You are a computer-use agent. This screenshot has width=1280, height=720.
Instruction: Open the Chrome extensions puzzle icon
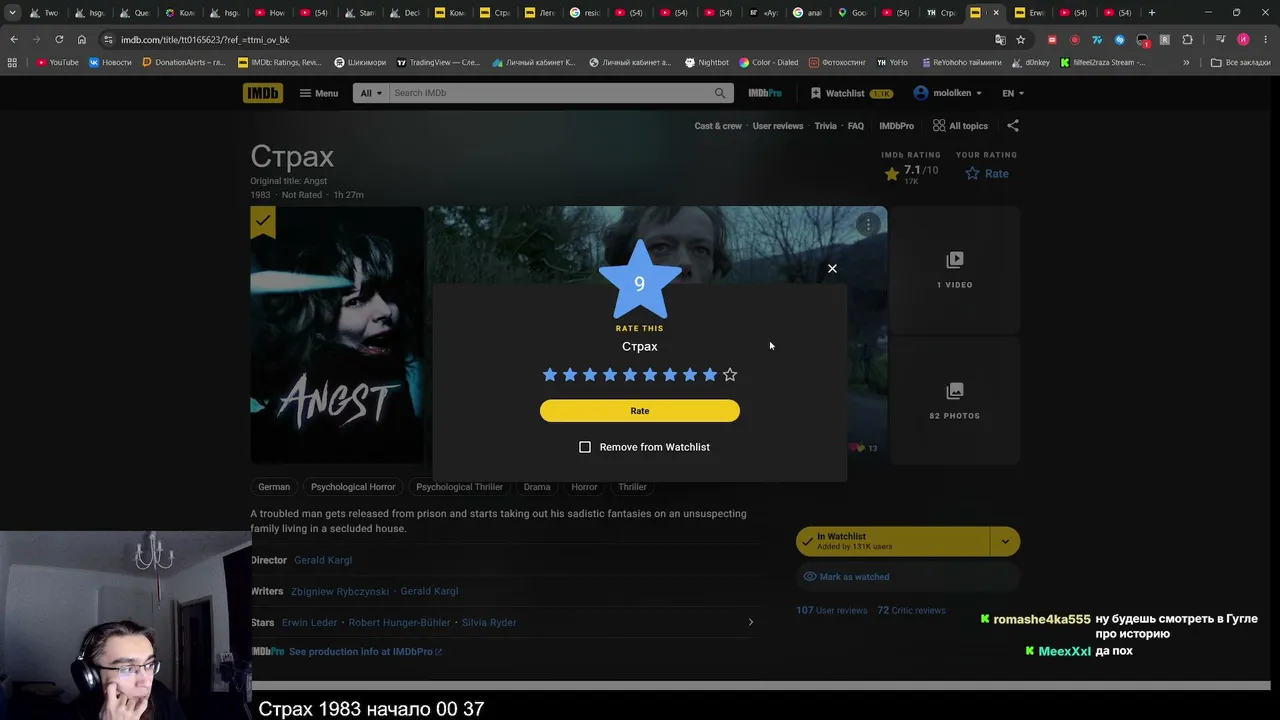[x=1187, y=39]
